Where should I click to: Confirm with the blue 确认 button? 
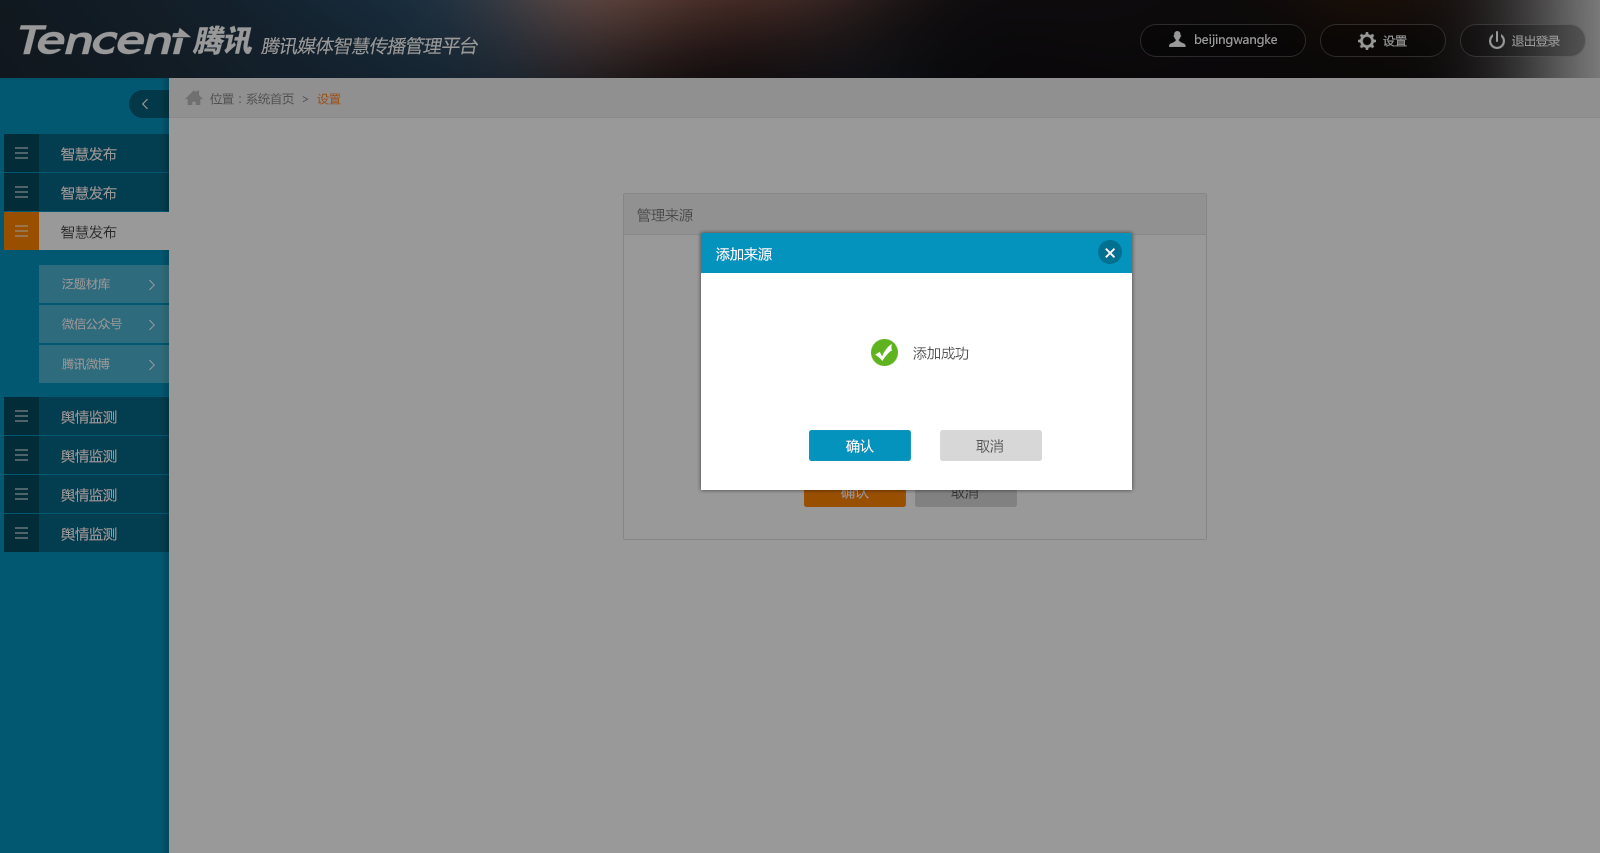tap(860, 446)
